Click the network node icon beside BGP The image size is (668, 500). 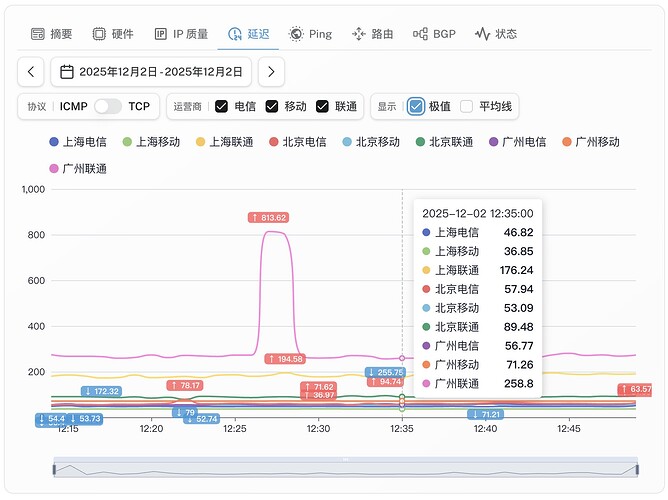coord(420,34)
